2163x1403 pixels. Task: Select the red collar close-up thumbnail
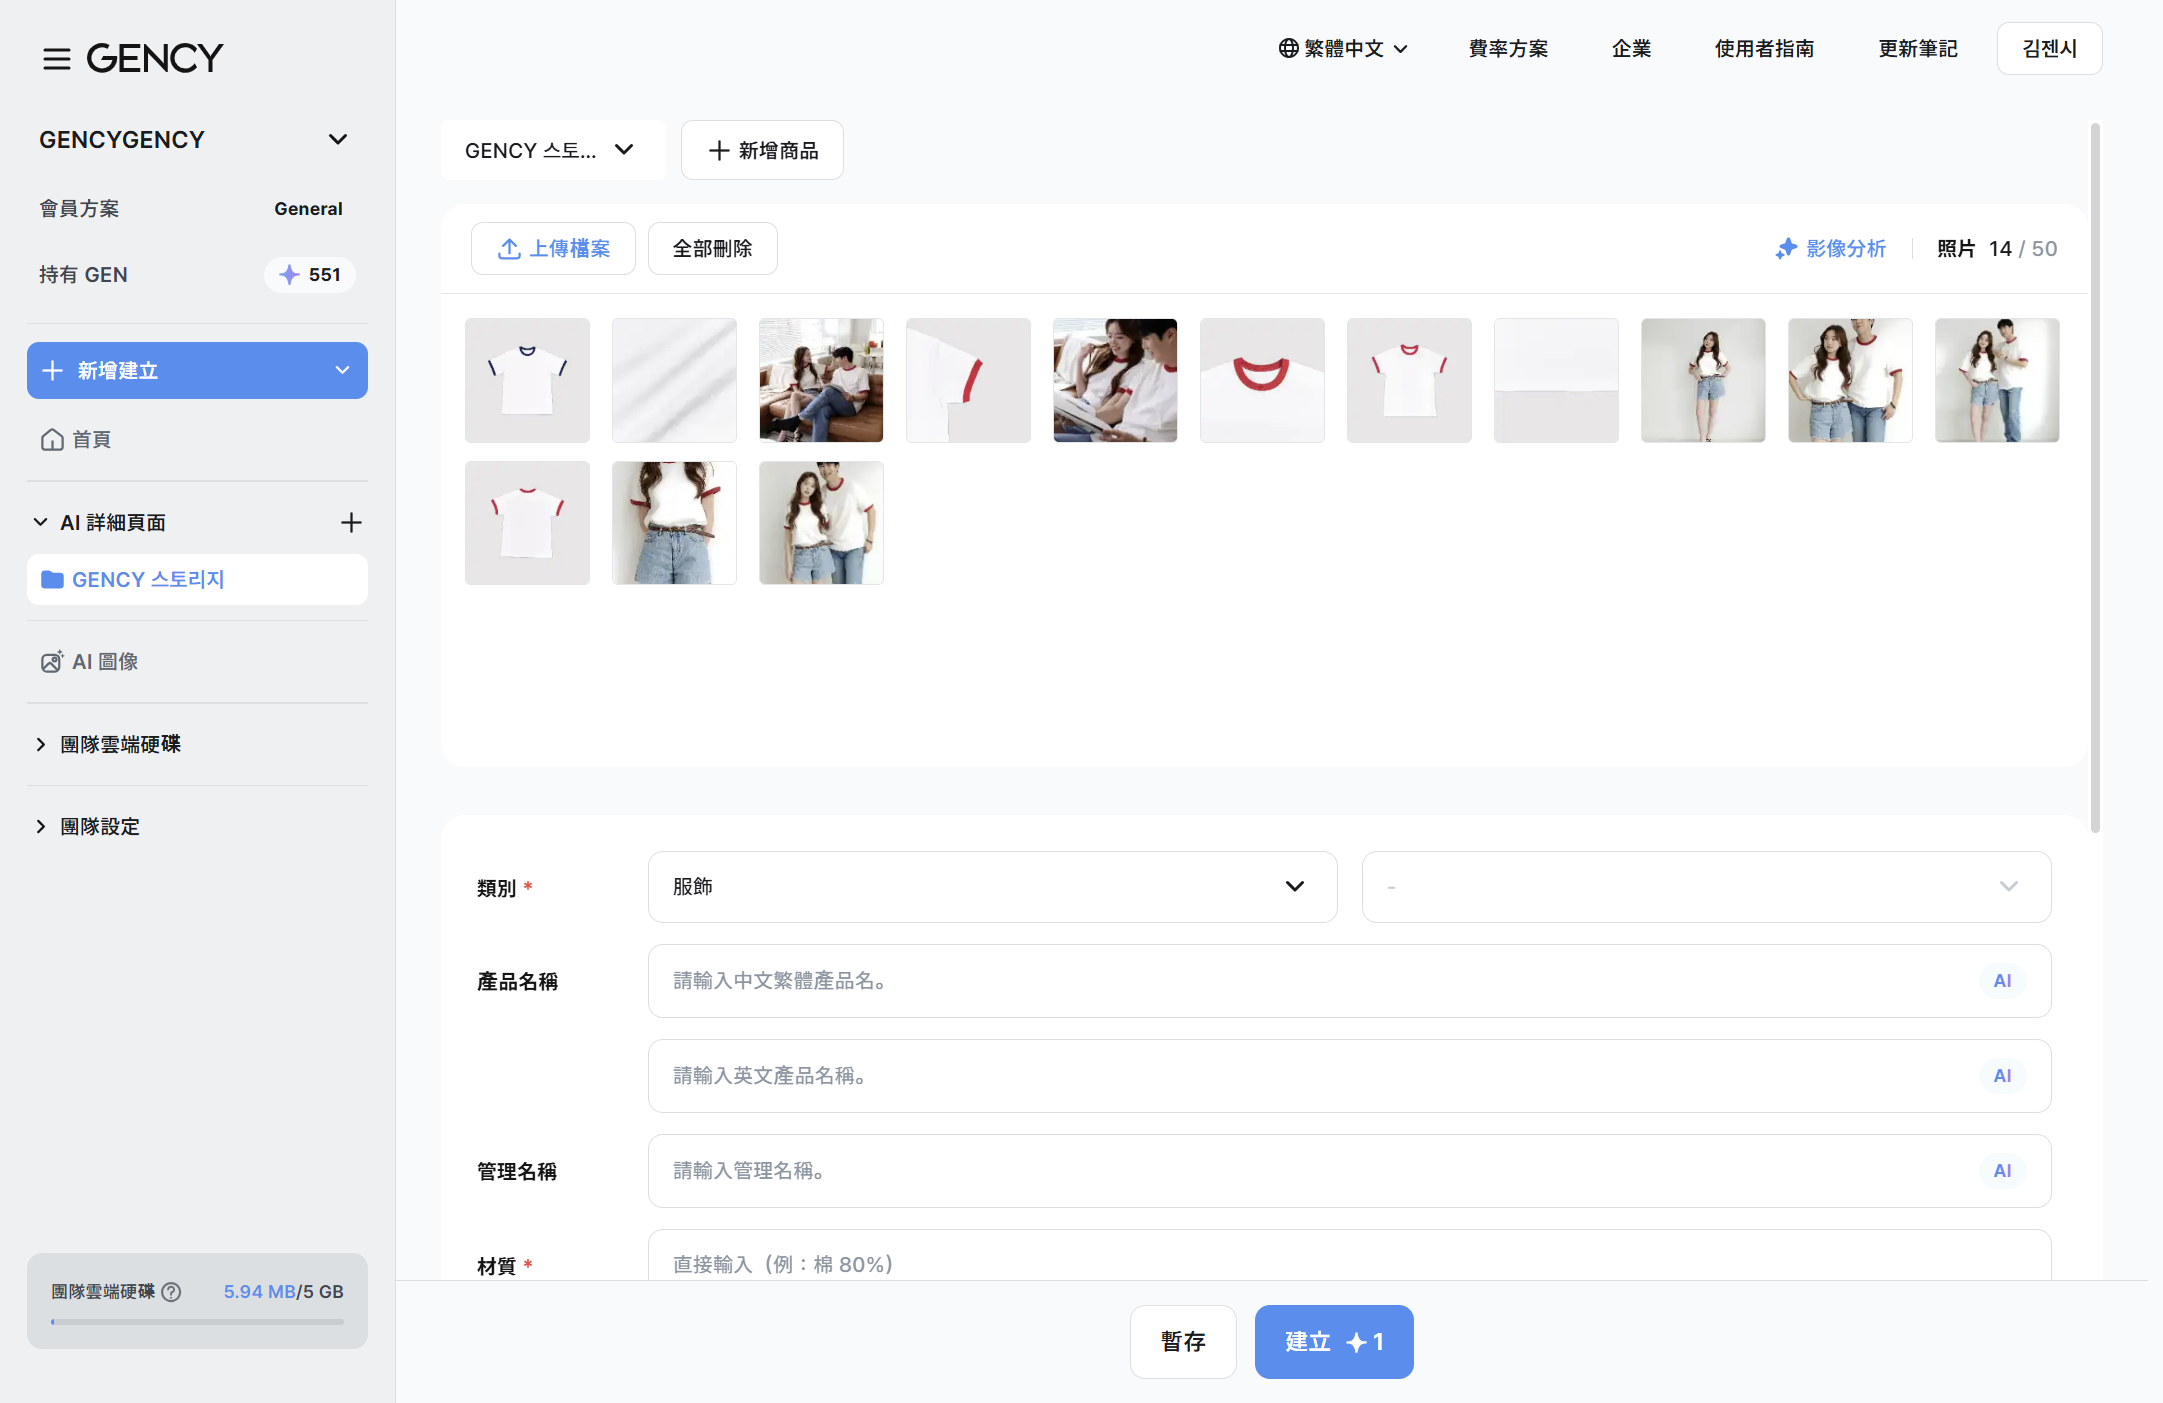tap(1262, 380)
